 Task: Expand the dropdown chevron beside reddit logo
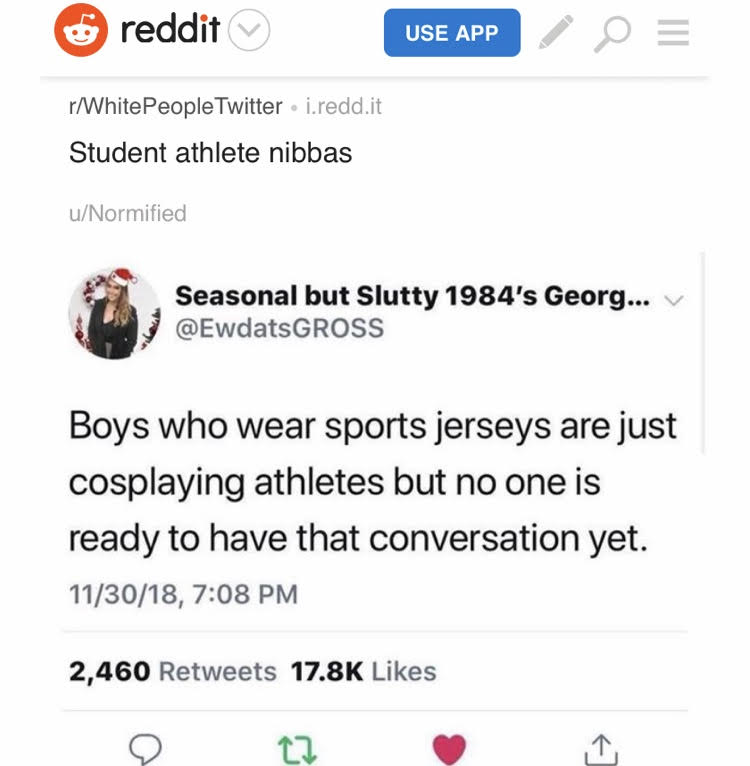pos(249,33)
